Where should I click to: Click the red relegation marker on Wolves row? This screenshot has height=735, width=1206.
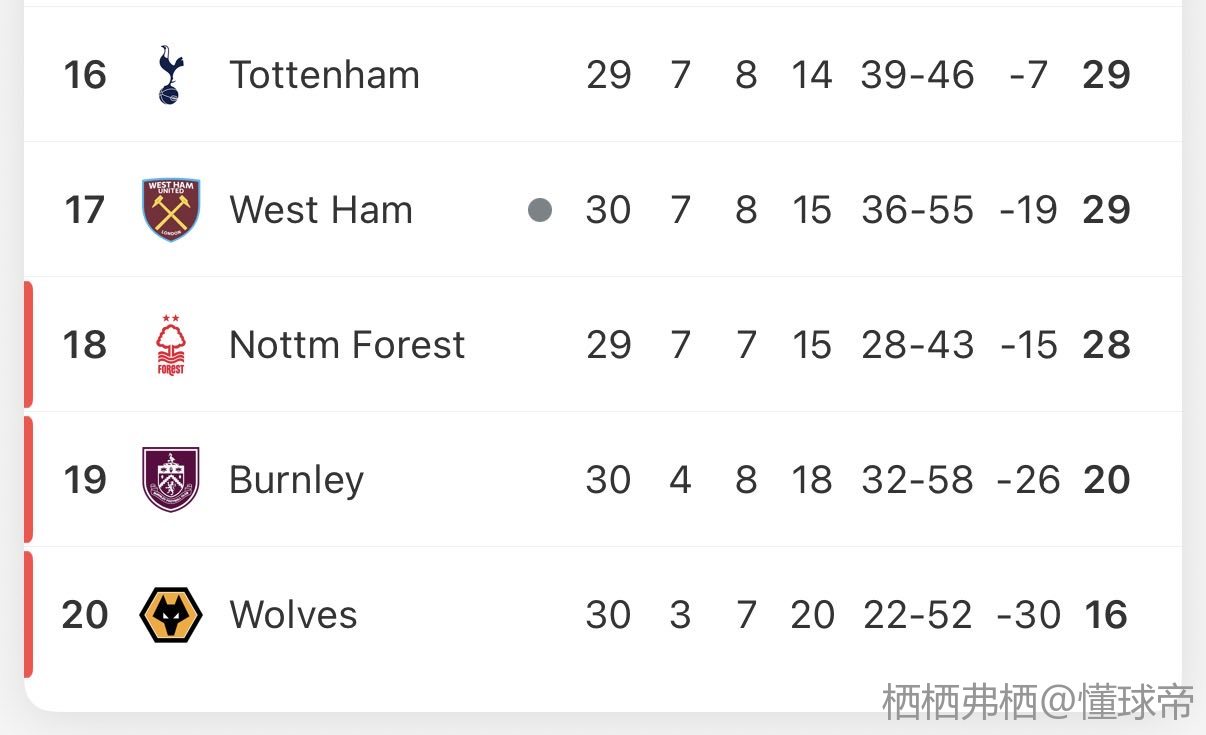pos(28,615)
